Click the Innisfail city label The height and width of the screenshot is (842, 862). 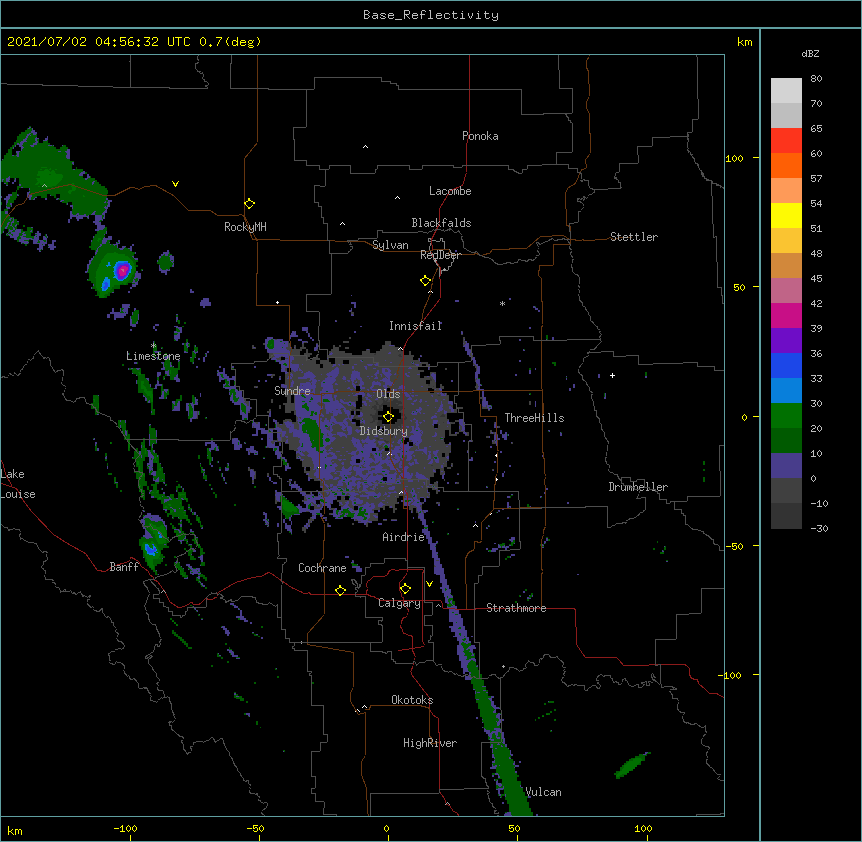pyautogui.click(x=416, y=326)
